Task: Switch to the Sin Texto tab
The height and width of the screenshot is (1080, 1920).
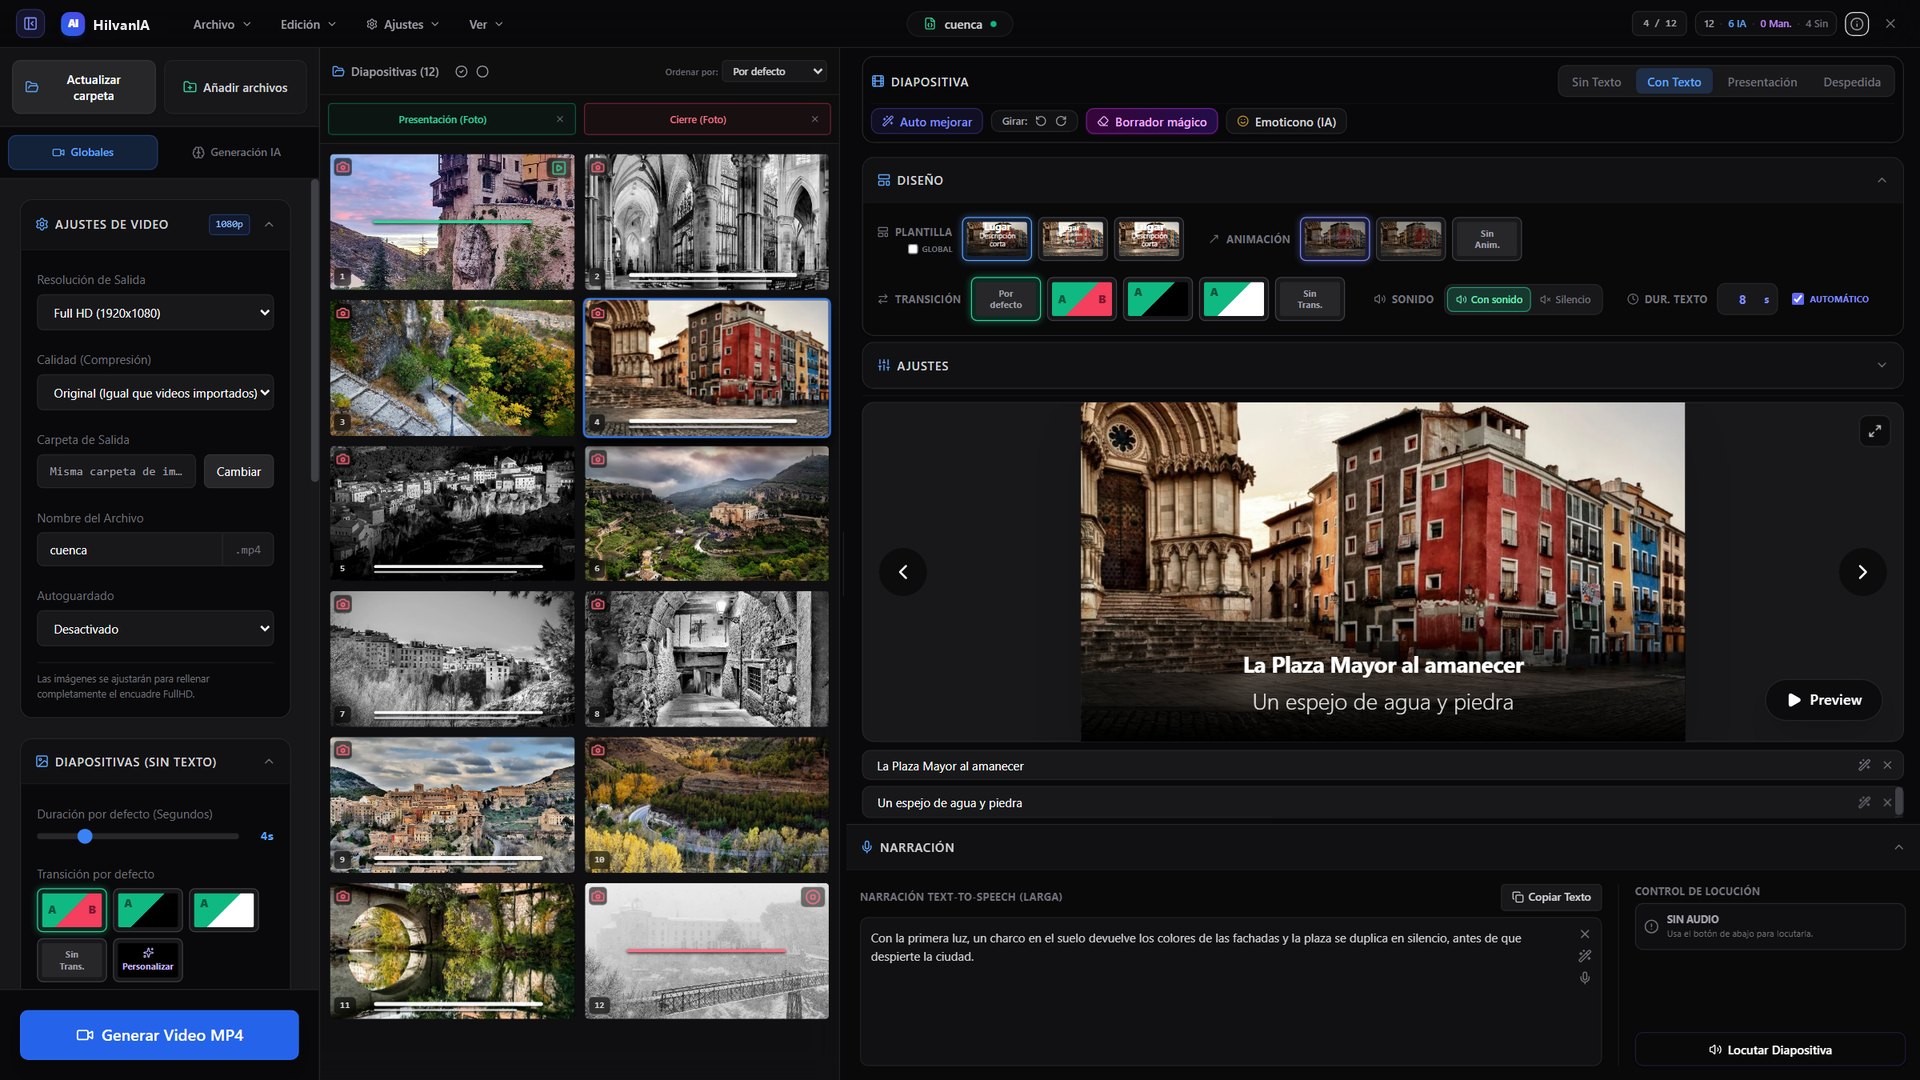Action: coord(1596,82)
